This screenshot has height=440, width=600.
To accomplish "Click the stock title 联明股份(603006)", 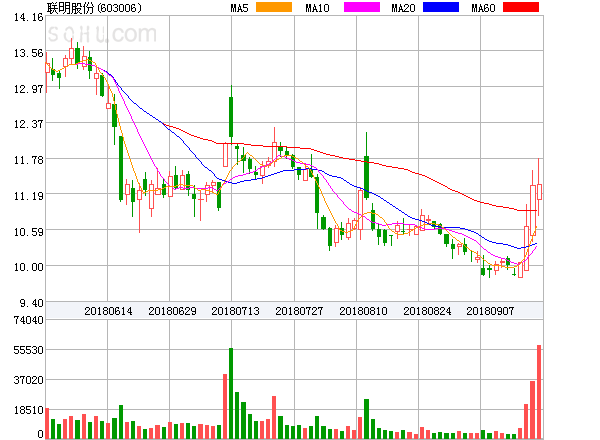I will 94,8.
